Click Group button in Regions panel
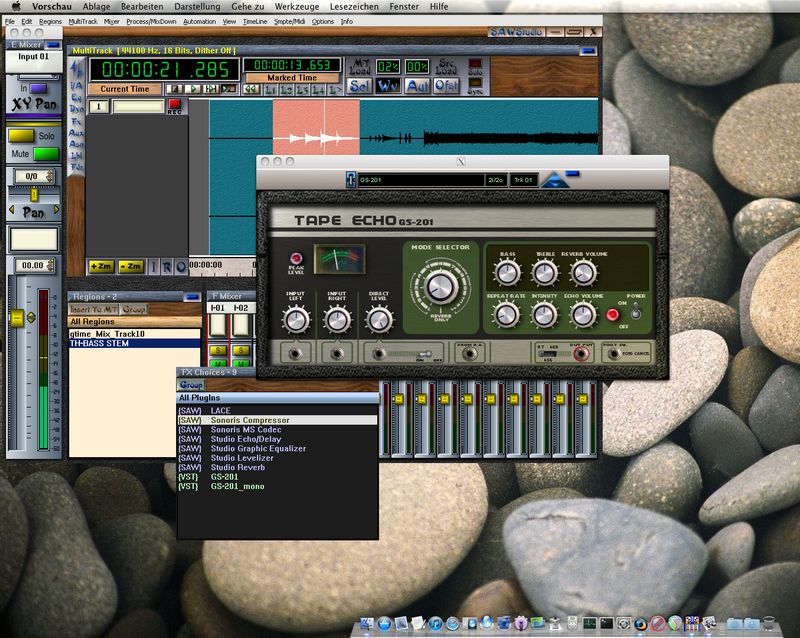The width and height of the screenshot is (800, 638). pyautogui.click(x=134, y=309)
